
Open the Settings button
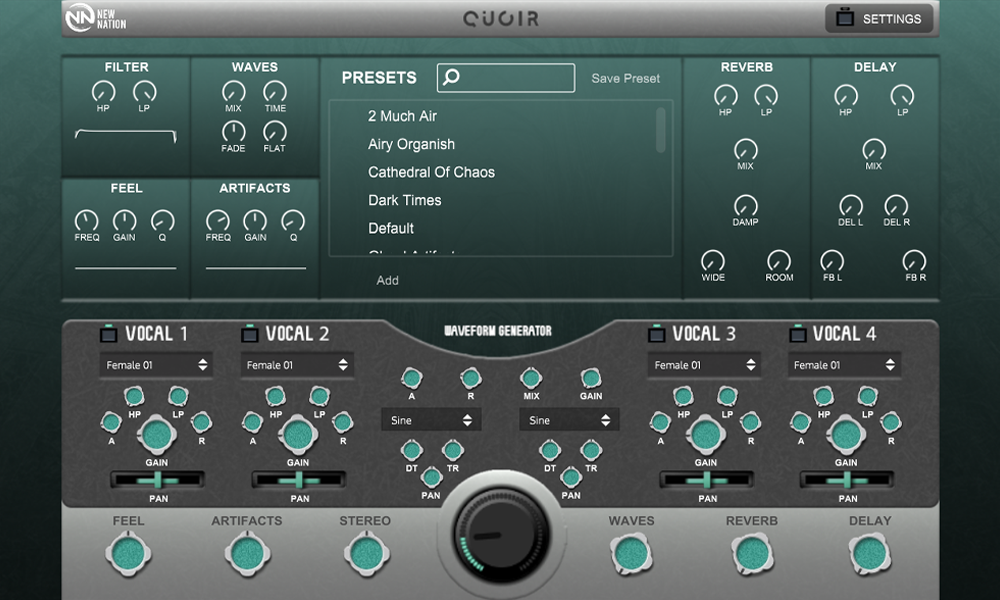coord(878,19)
